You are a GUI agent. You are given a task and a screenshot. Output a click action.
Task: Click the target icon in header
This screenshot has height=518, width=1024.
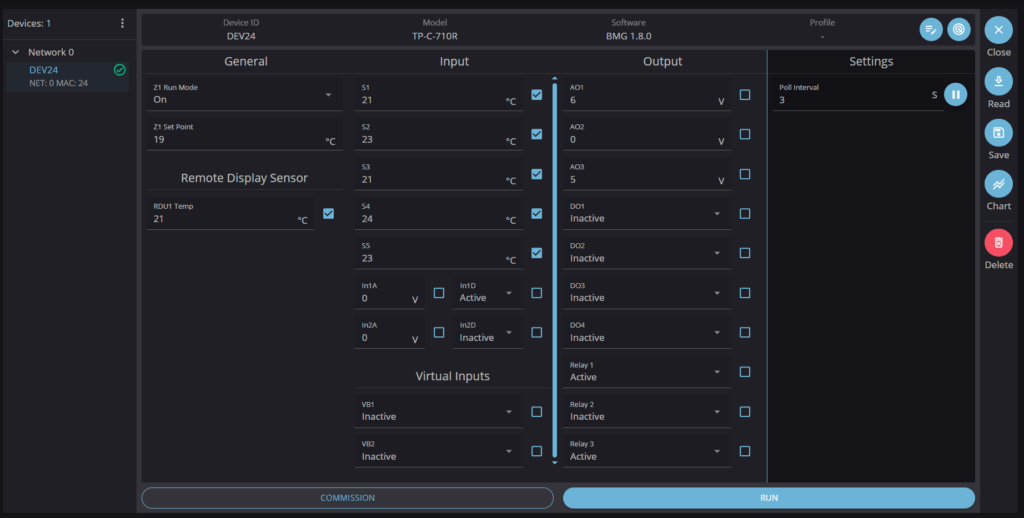pos(959,29)
